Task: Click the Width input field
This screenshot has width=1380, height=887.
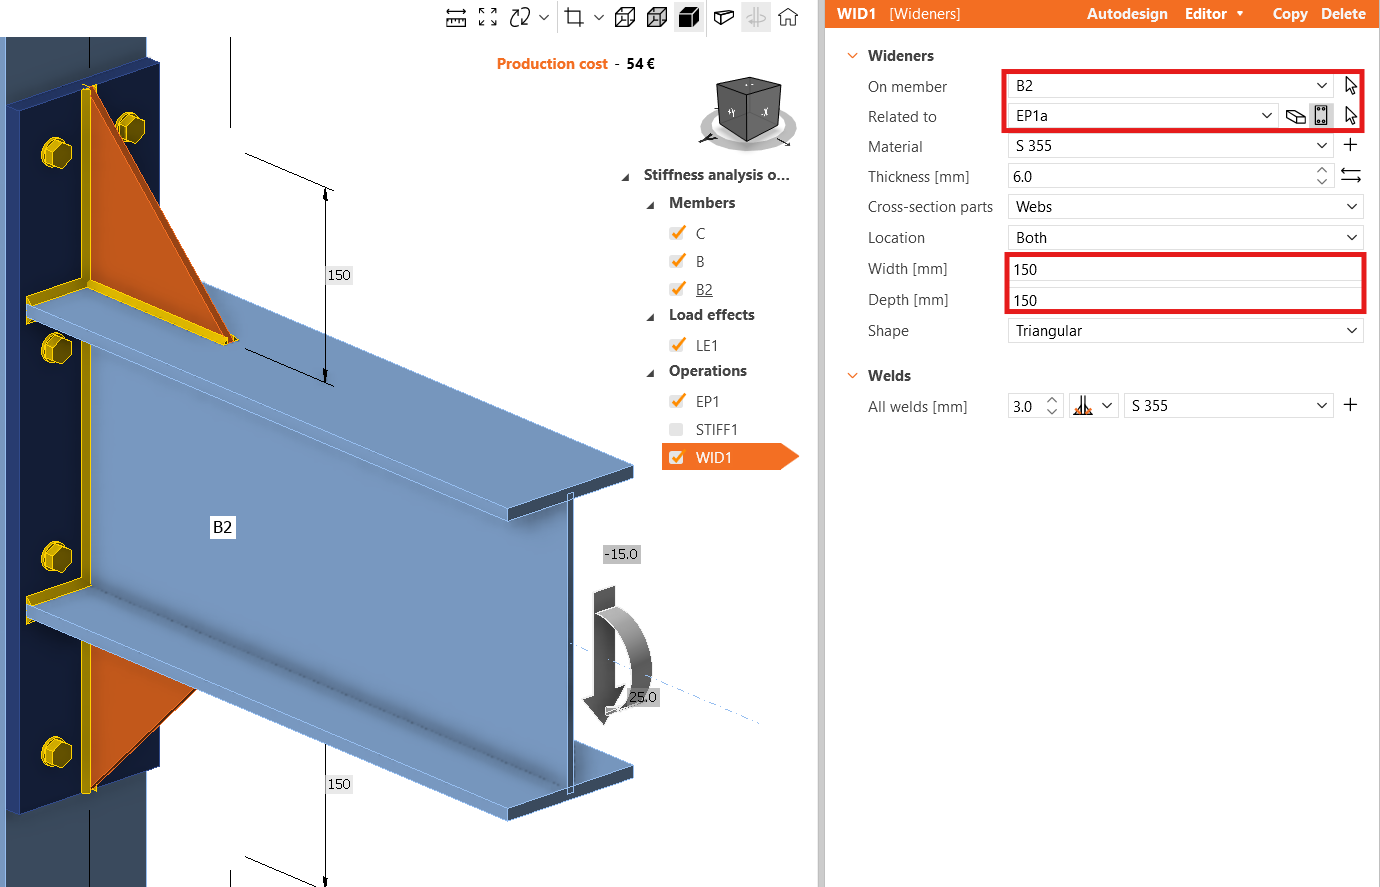Action: click(x=1185, y=270)
